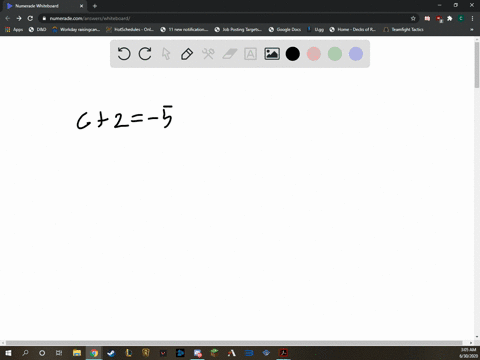
Task: Launch Steam from the taskbar
Action: pos(111,353)
